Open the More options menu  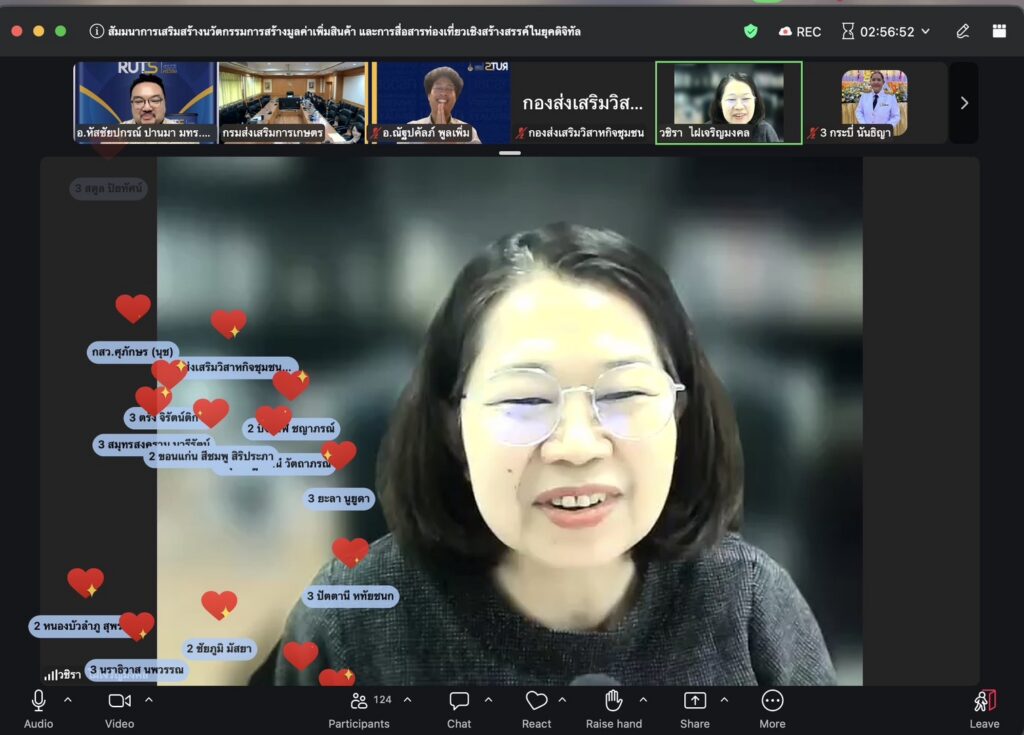(x=773, y=701)
